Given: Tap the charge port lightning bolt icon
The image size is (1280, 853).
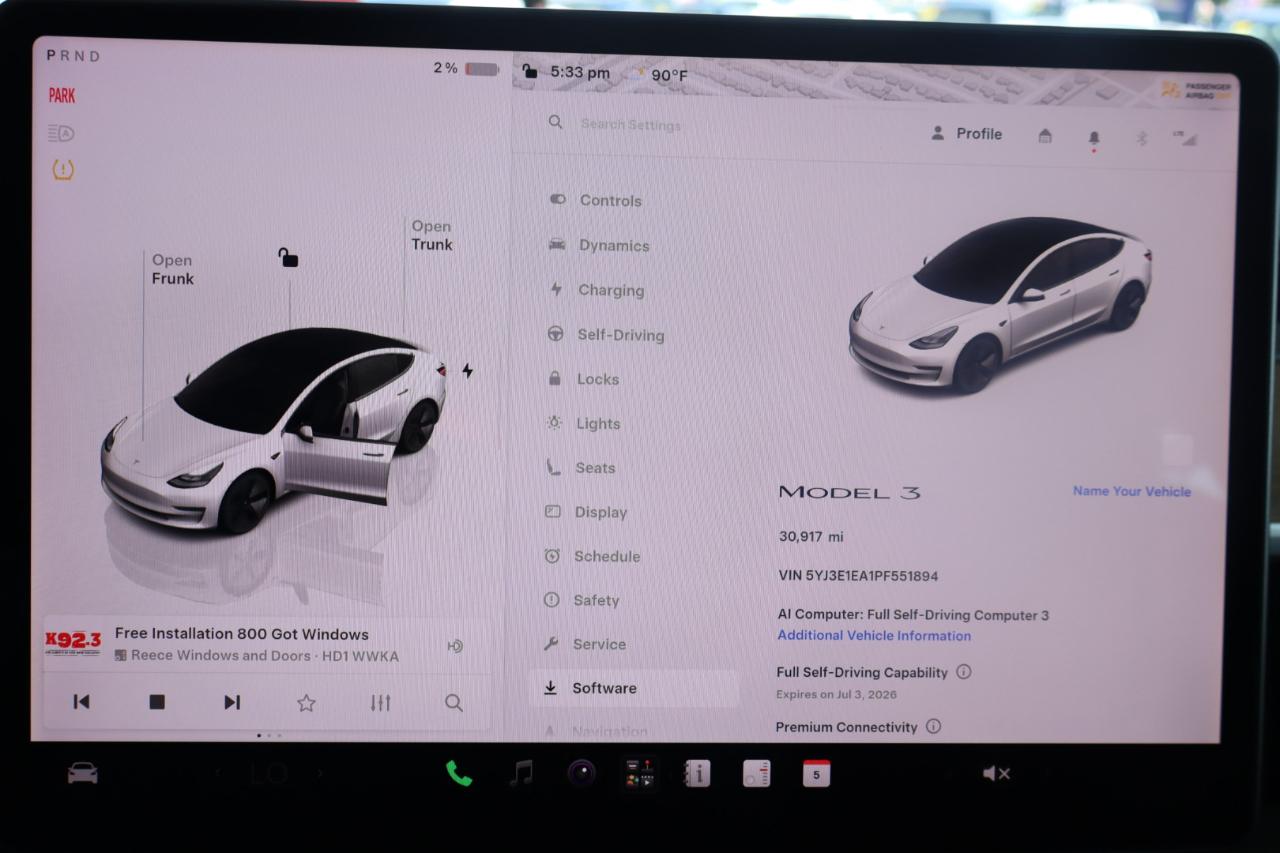Looking at the screenshot, I should click(467, 371).
